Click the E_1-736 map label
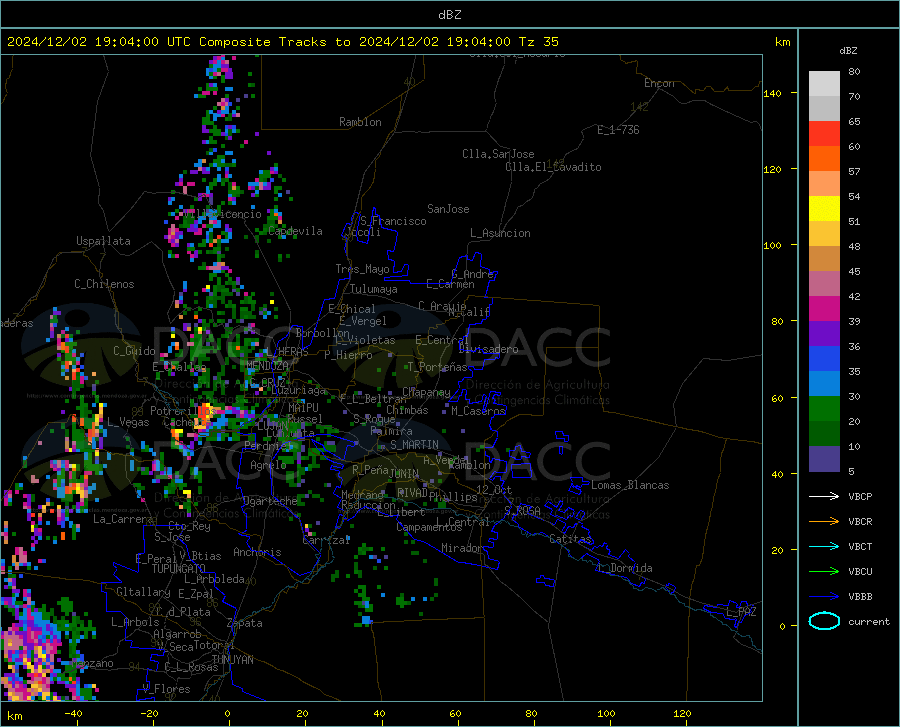Image resolution: width=900 pixels, height=727 pixels. 618,130
